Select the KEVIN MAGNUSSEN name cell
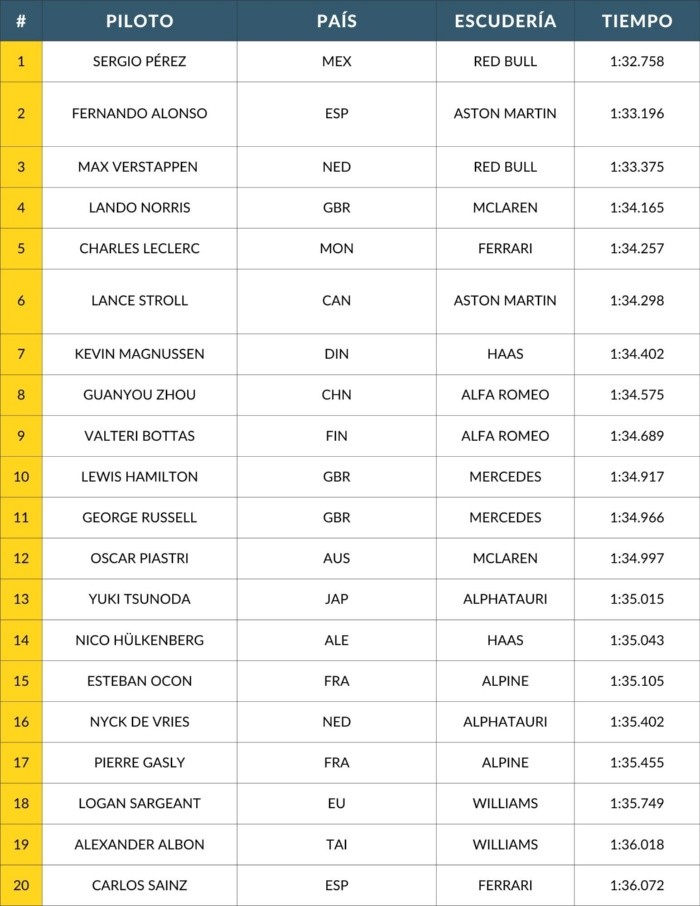The width and height of the screenshot is (700, 906). point(139,354)
